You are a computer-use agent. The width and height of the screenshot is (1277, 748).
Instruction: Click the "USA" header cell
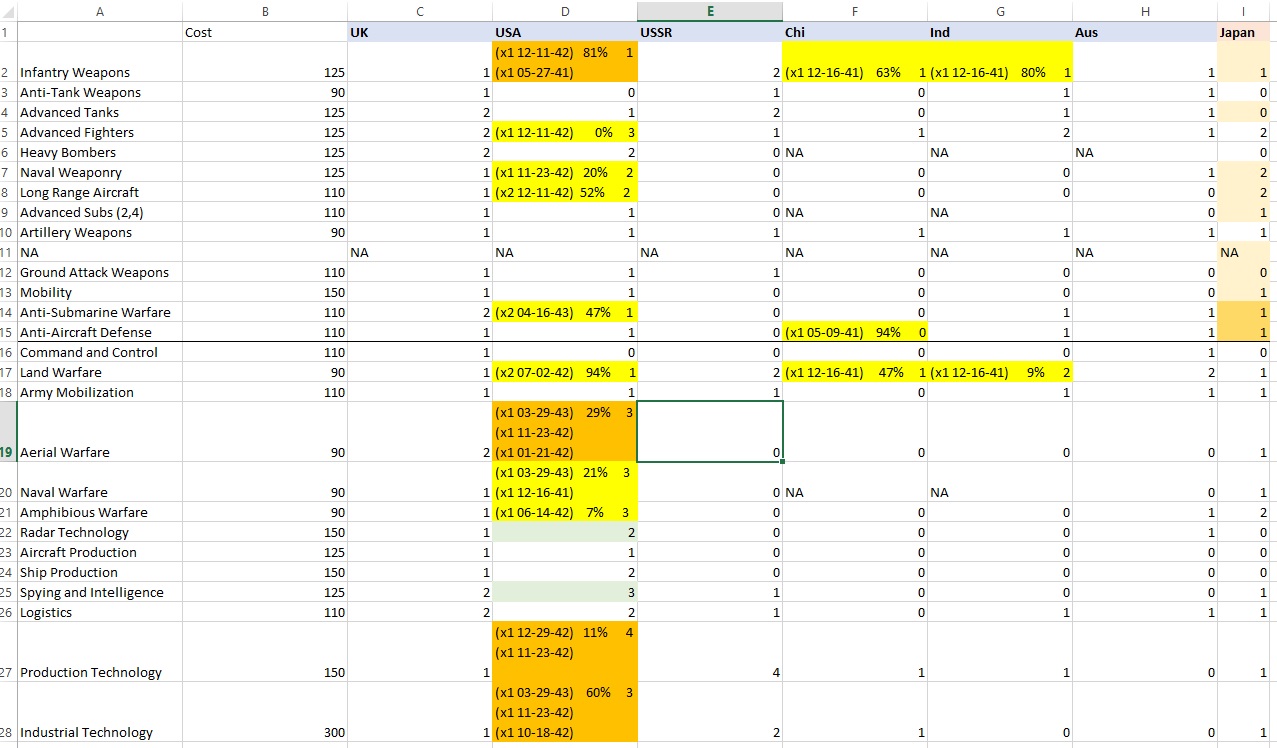coord(565,32)
